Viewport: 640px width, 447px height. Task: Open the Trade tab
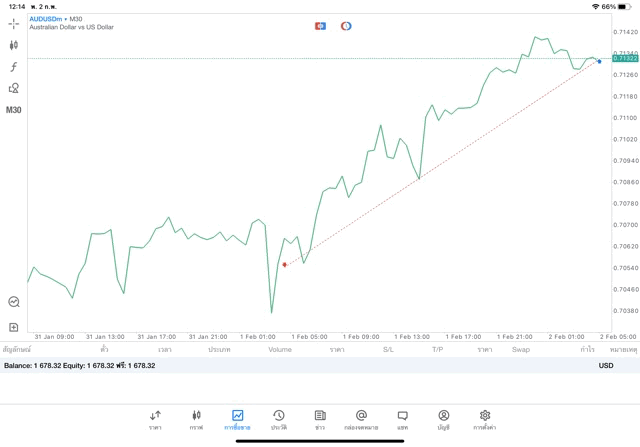(237, 419)
